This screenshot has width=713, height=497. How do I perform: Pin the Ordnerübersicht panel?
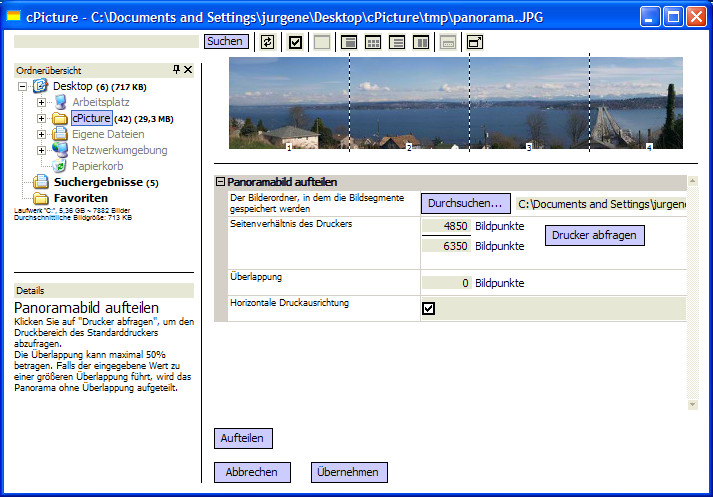[x=177, y=70]
